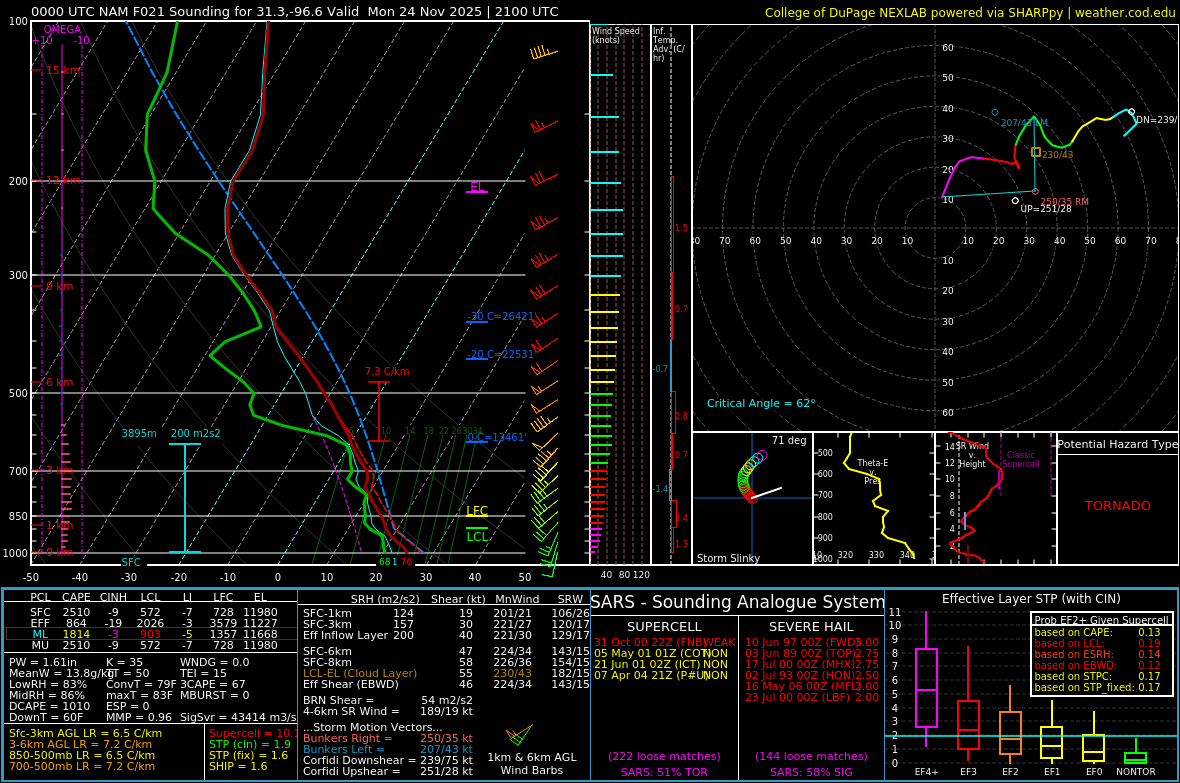Image resolution: width=1180 pixels, height=783 pixels.
Task: Click the (222 loose matches) text
Action: point(665,756)
